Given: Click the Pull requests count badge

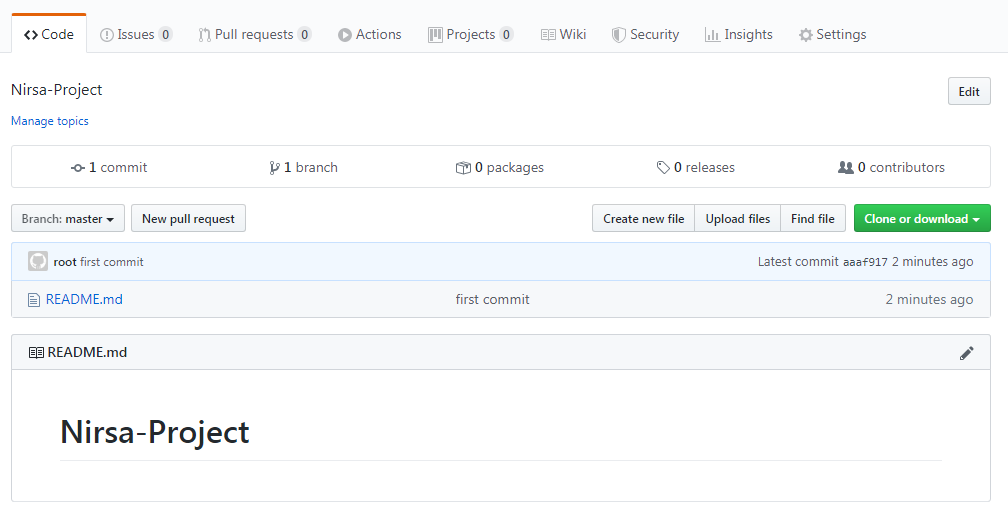Looking at the screenshot, I should 304,34.
